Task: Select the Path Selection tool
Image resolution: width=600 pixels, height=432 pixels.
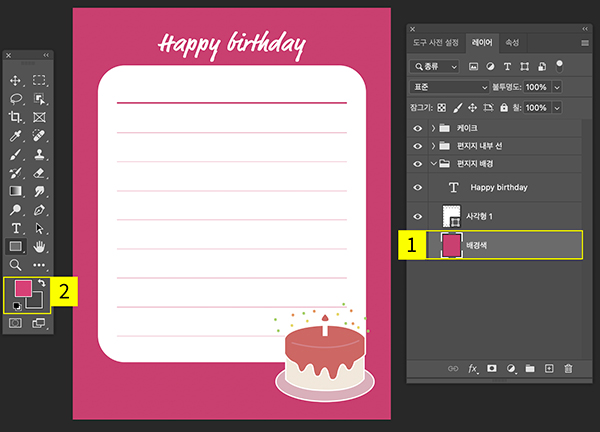Action: 39,228
